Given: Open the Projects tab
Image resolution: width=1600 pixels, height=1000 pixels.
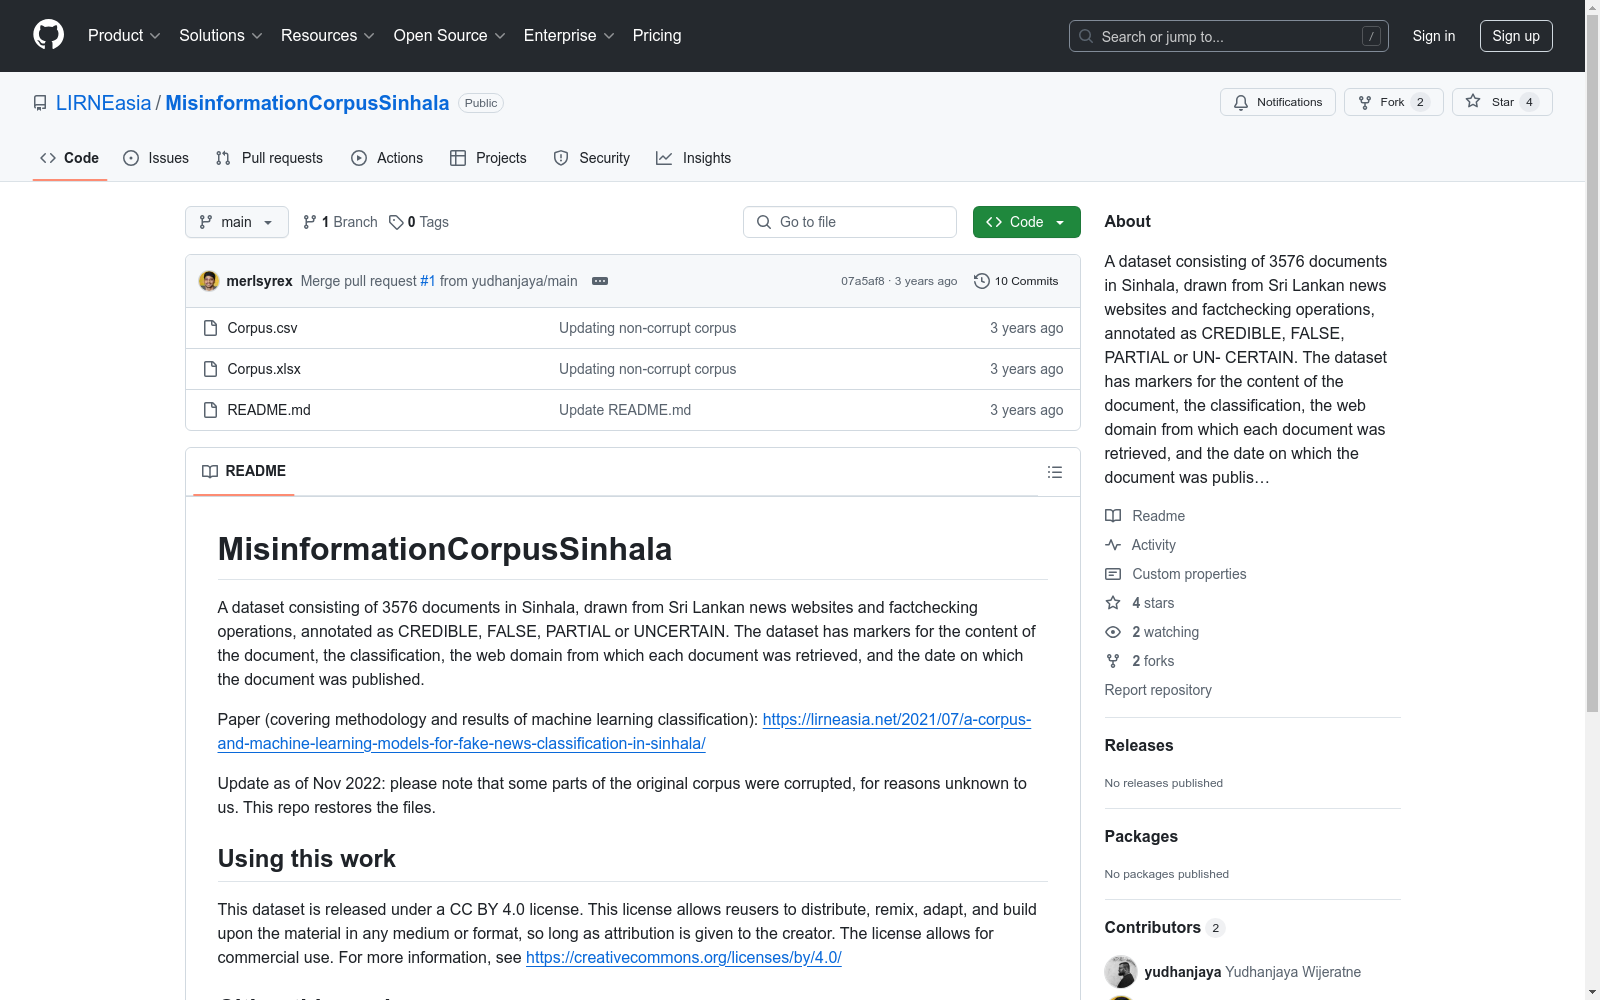Looking at the screenshot, I should (x=488, y=158).
